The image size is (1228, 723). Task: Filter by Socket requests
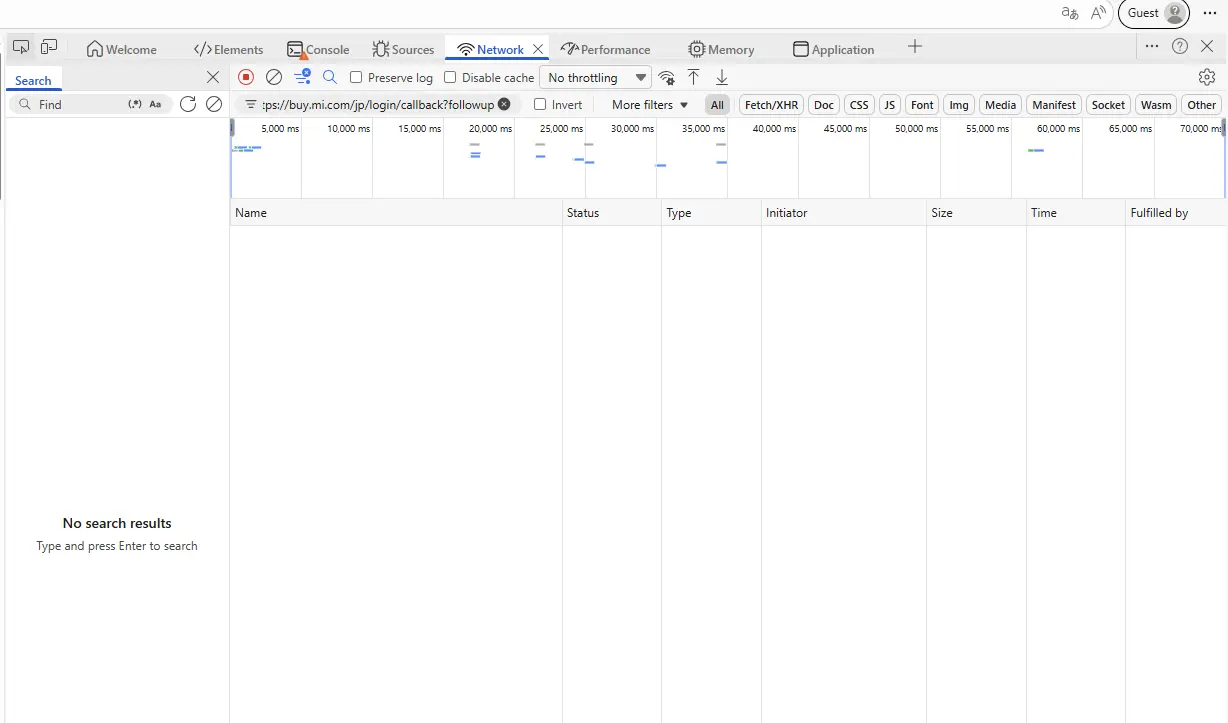click(x=1108, y=104)
